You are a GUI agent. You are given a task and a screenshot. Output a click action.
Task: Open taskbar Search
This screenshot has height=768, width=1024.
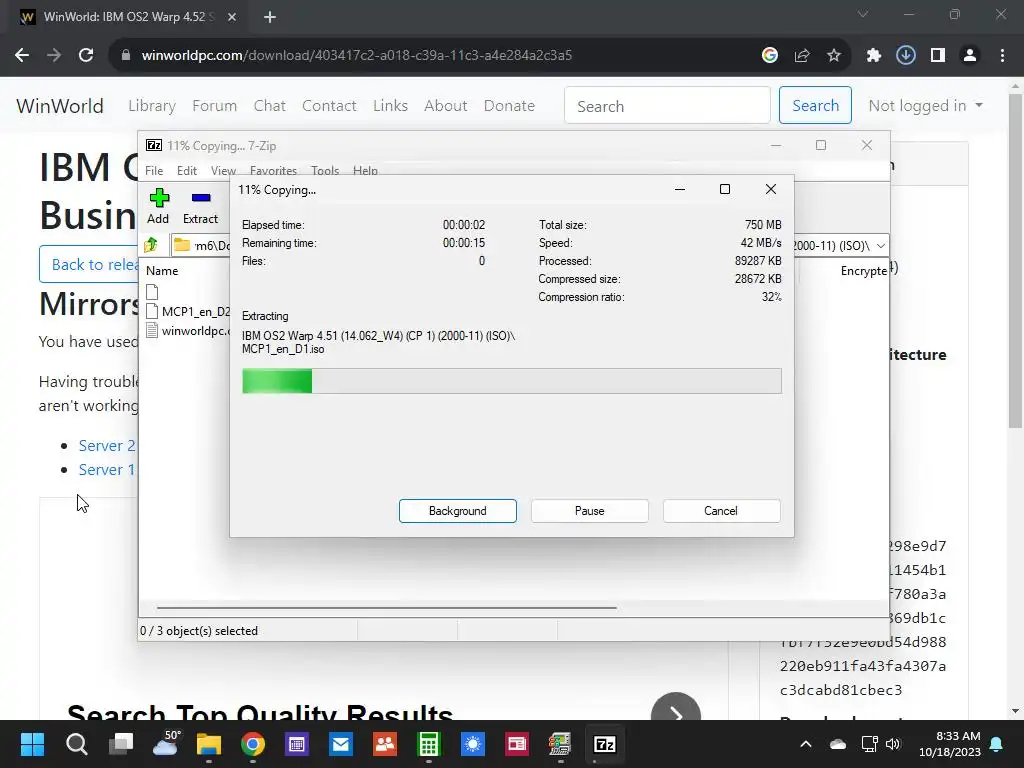tap(76, 744)
